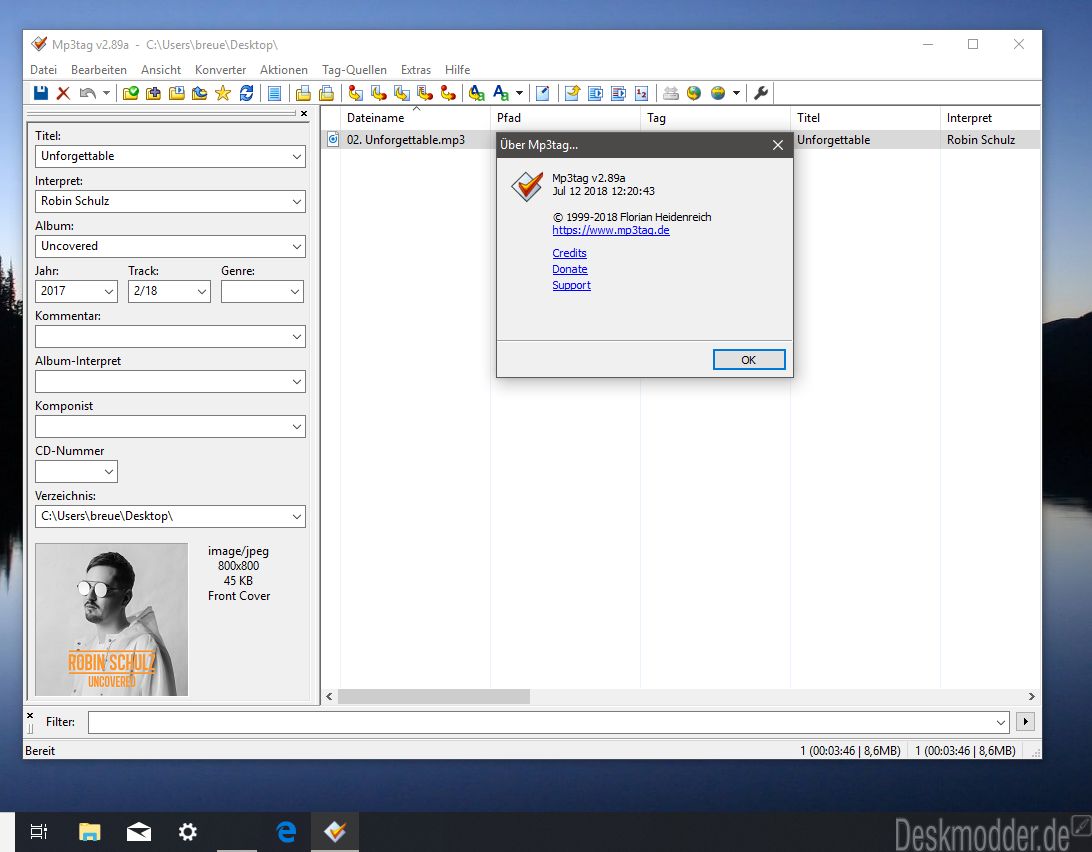Click the red X Remove tag icon

(63, 93)
